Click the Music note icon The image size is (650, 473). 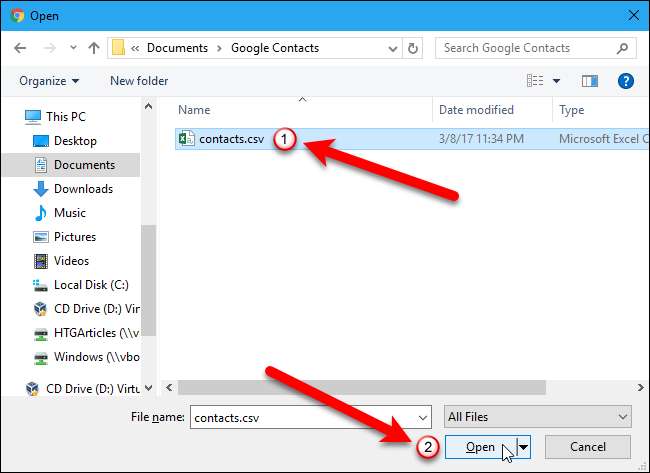[41, 213]
